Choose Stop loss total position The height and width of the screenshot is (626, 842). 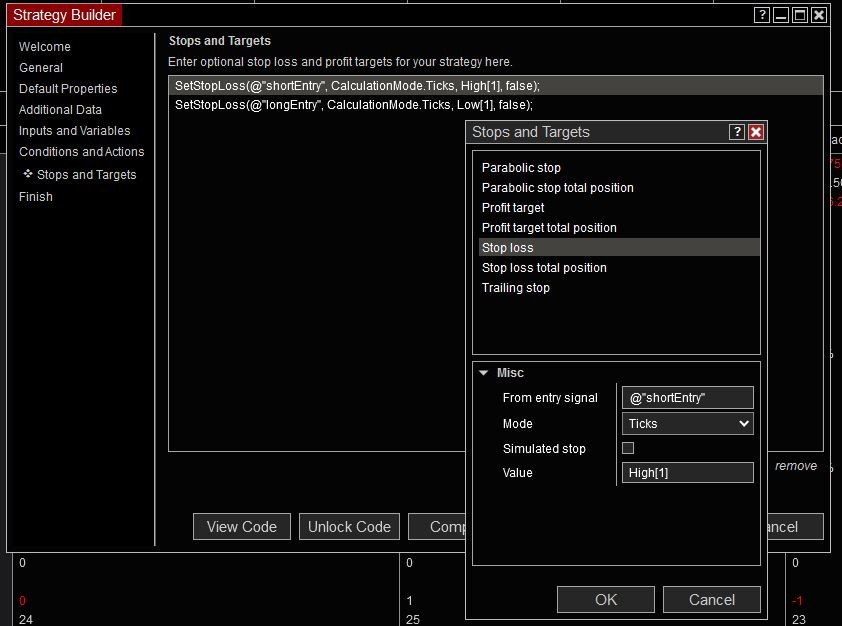619,267
